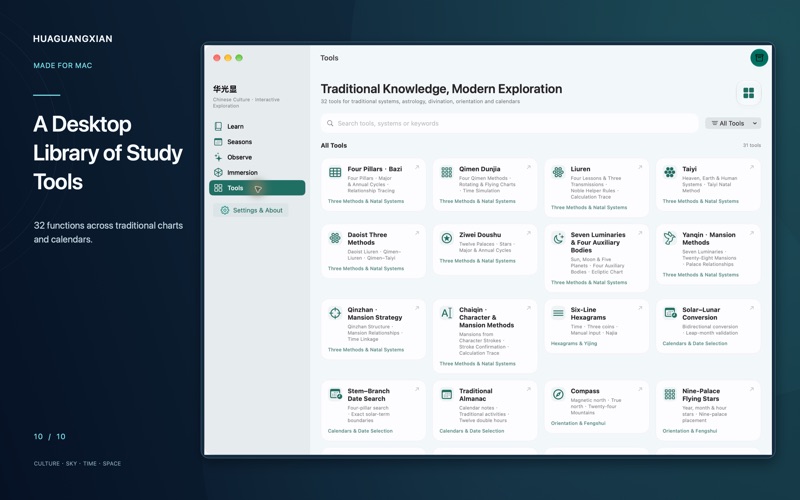Go to Immersion in sidebar
This screenshot has height=500, width=800.
(257, 172)
